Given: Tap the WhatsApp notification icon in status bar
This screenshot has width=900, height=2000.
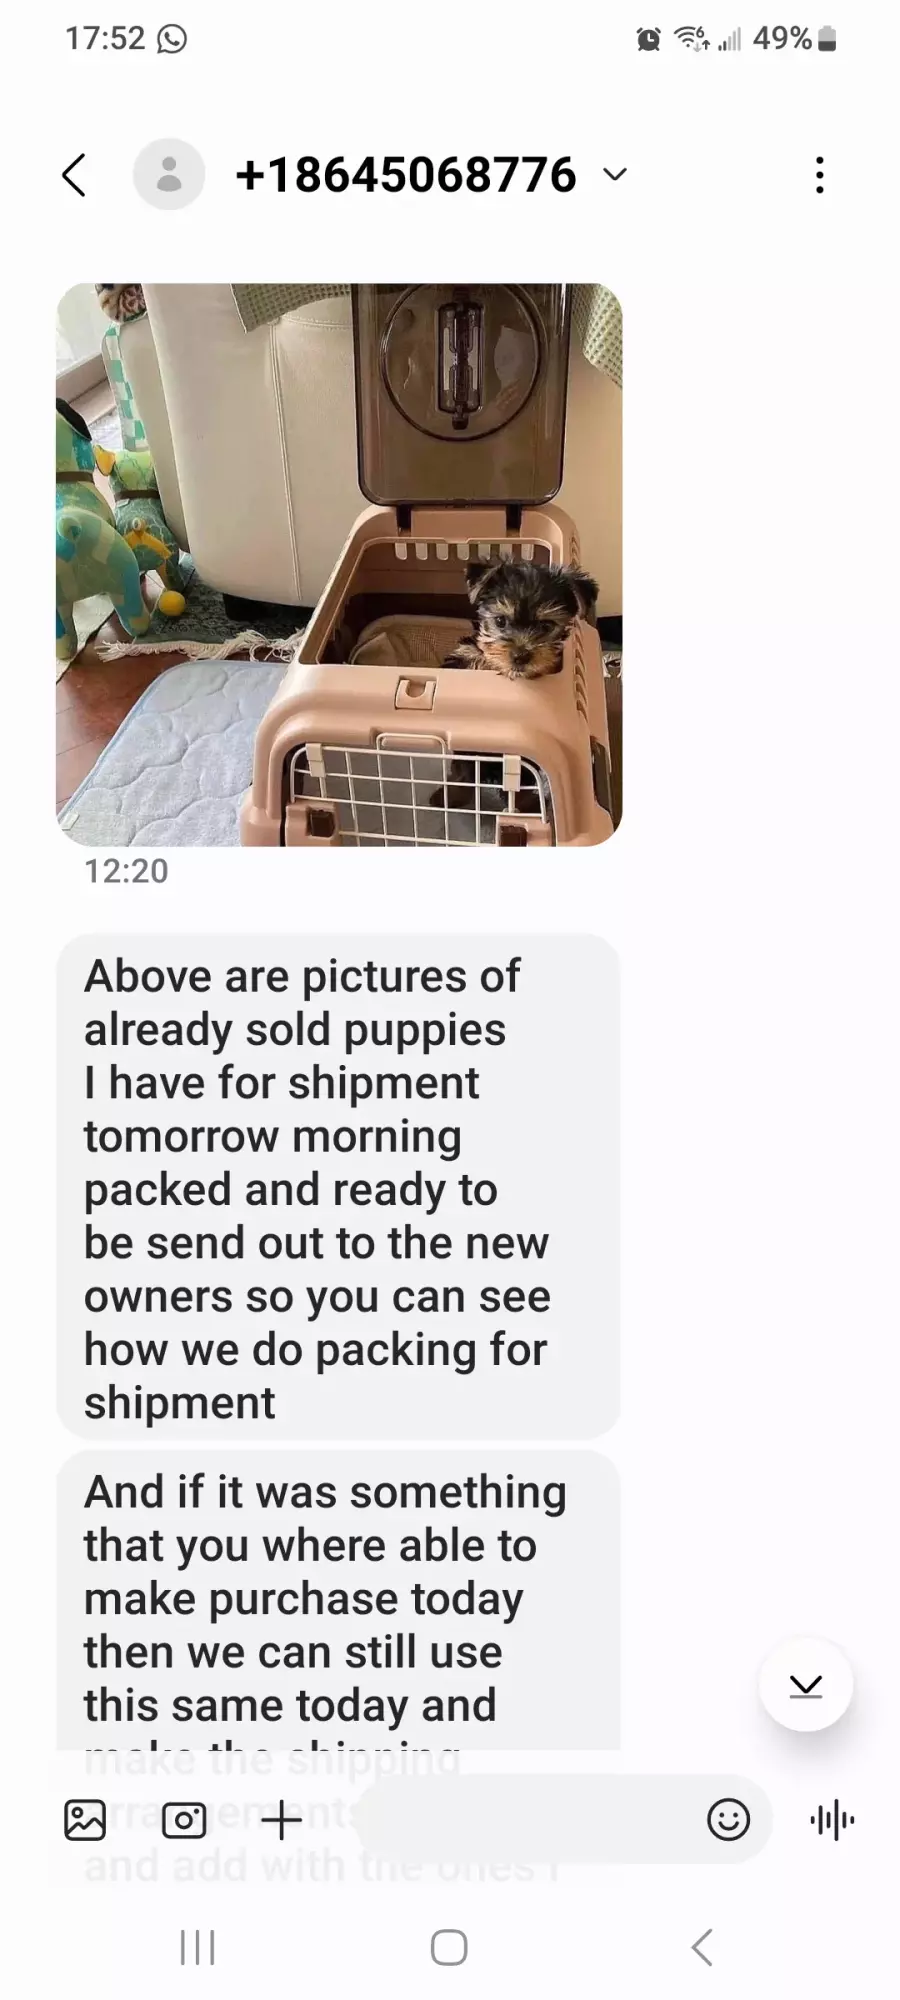Looking at the screenshot, I should tap(172, 39).
